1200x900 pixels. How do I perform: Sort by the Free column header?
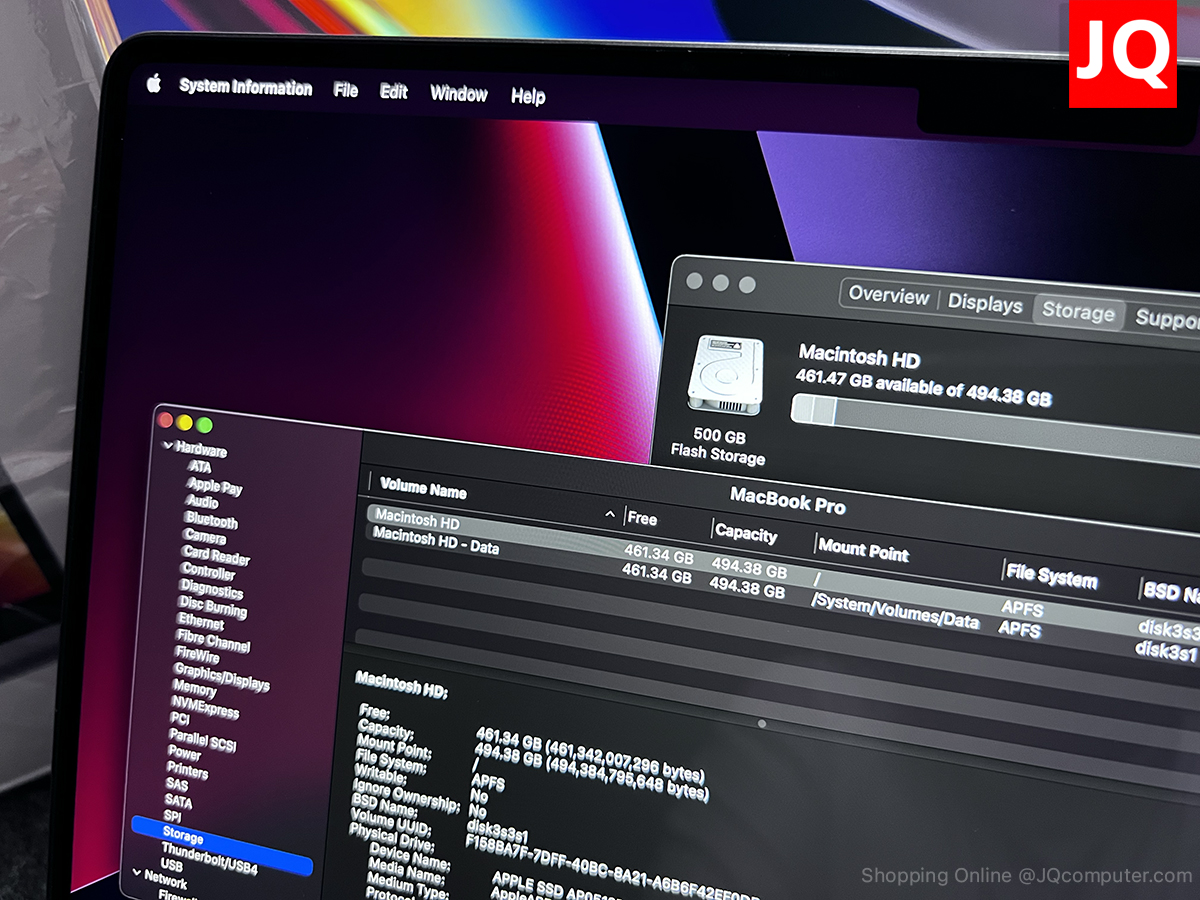click(x=642, y=519)
